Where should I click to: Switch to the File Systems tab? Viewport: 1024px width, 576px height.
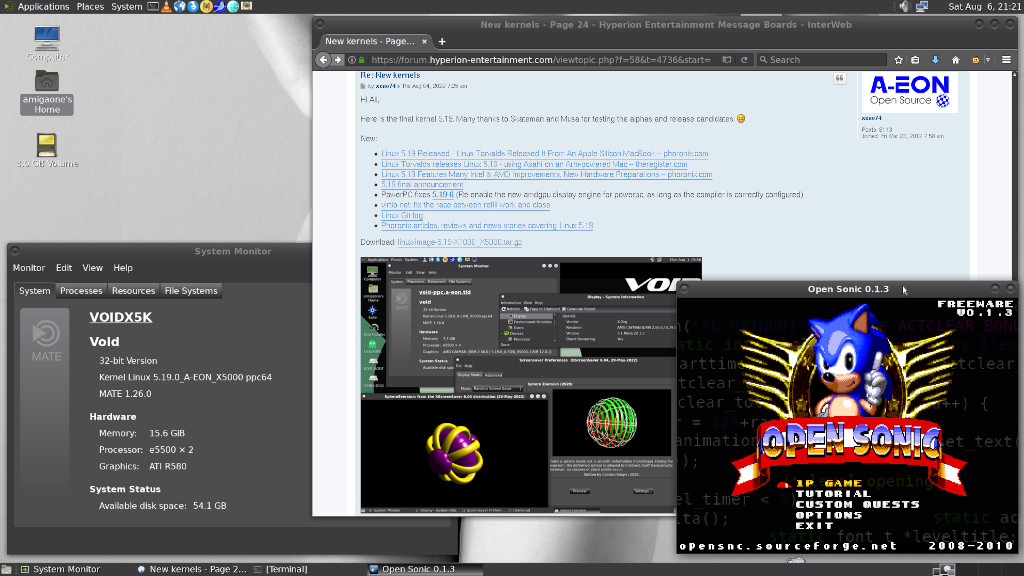[x=191, y=291]
